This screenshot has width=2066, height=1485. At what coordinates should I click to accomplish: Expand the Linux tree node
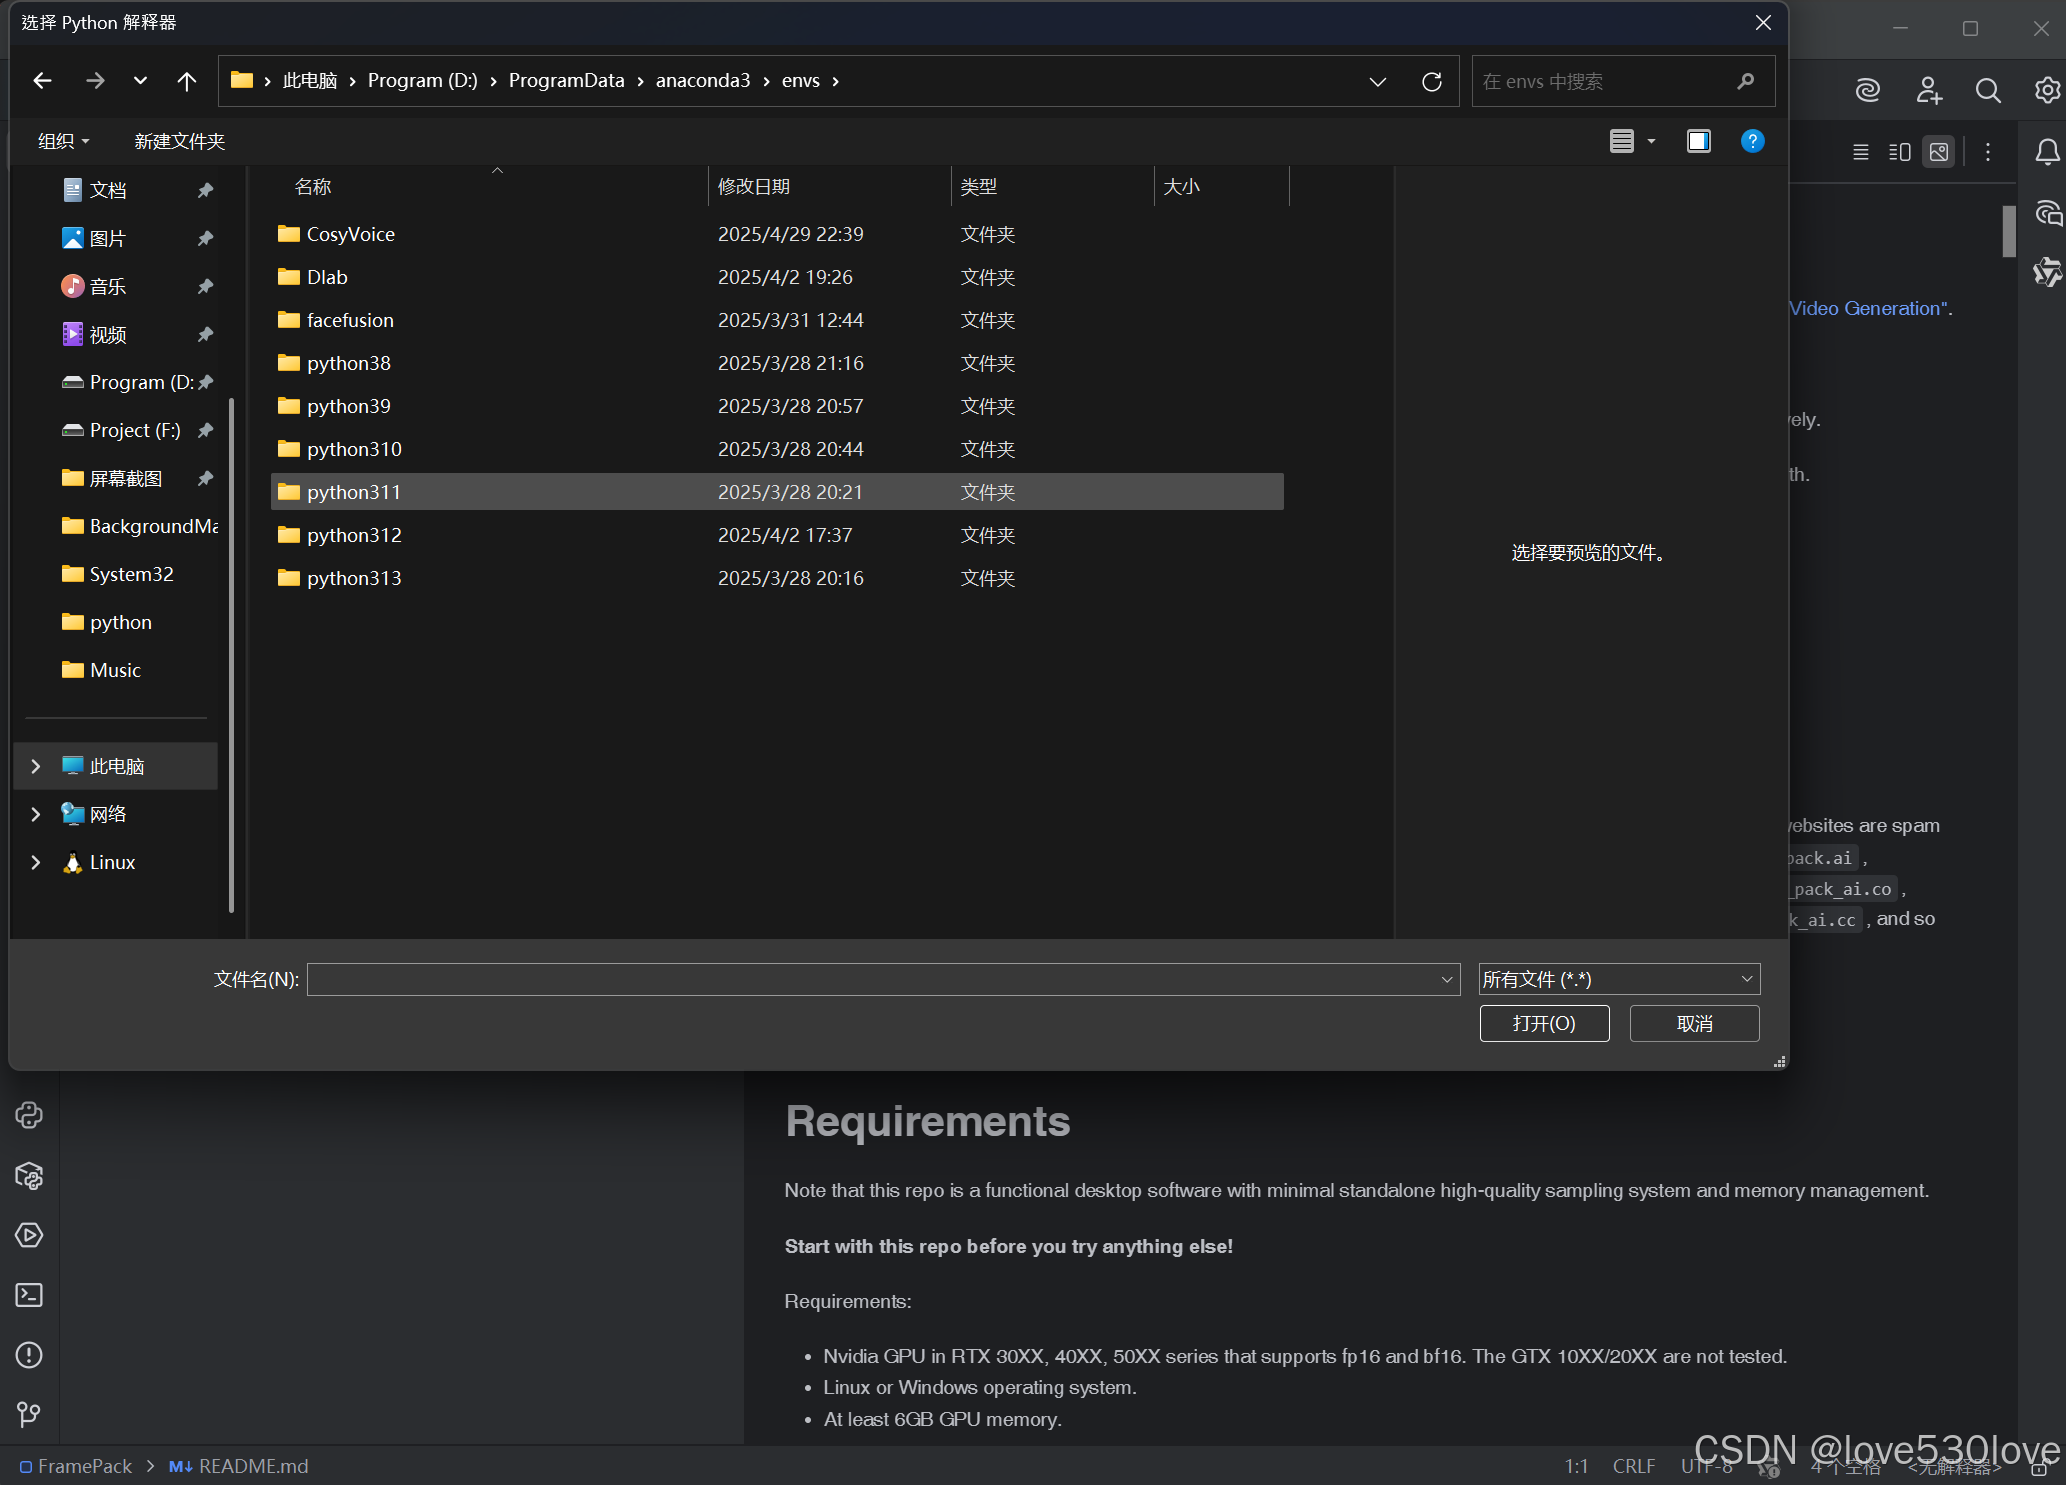pos(36,862)
